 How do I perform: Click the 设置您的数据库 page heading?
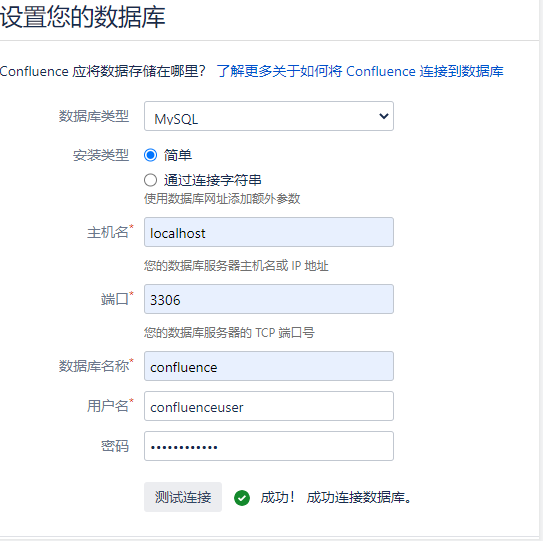coord(82,17)
